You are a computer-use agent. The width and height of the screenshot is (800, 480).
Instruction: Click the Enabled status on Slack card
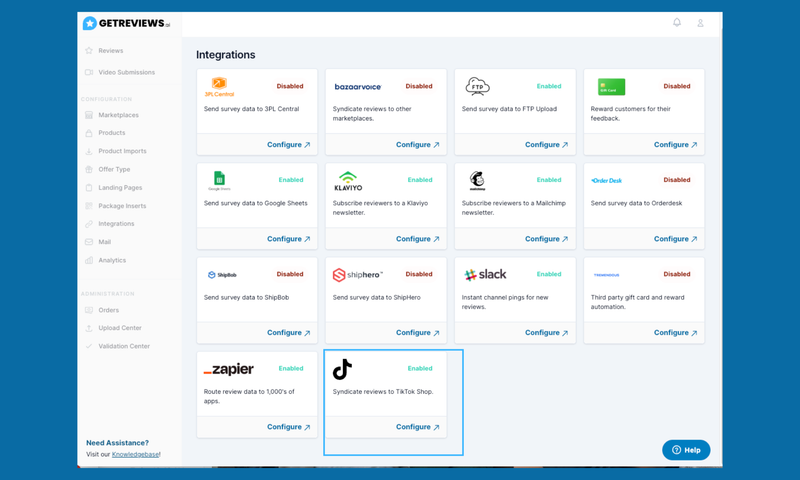(549, 274)
